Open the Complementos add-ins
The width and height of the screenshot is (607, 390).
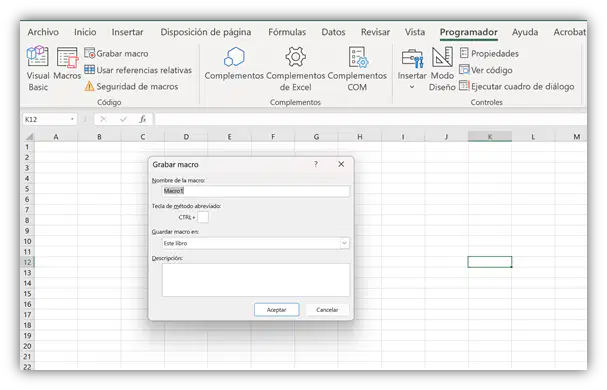point(234,64)
